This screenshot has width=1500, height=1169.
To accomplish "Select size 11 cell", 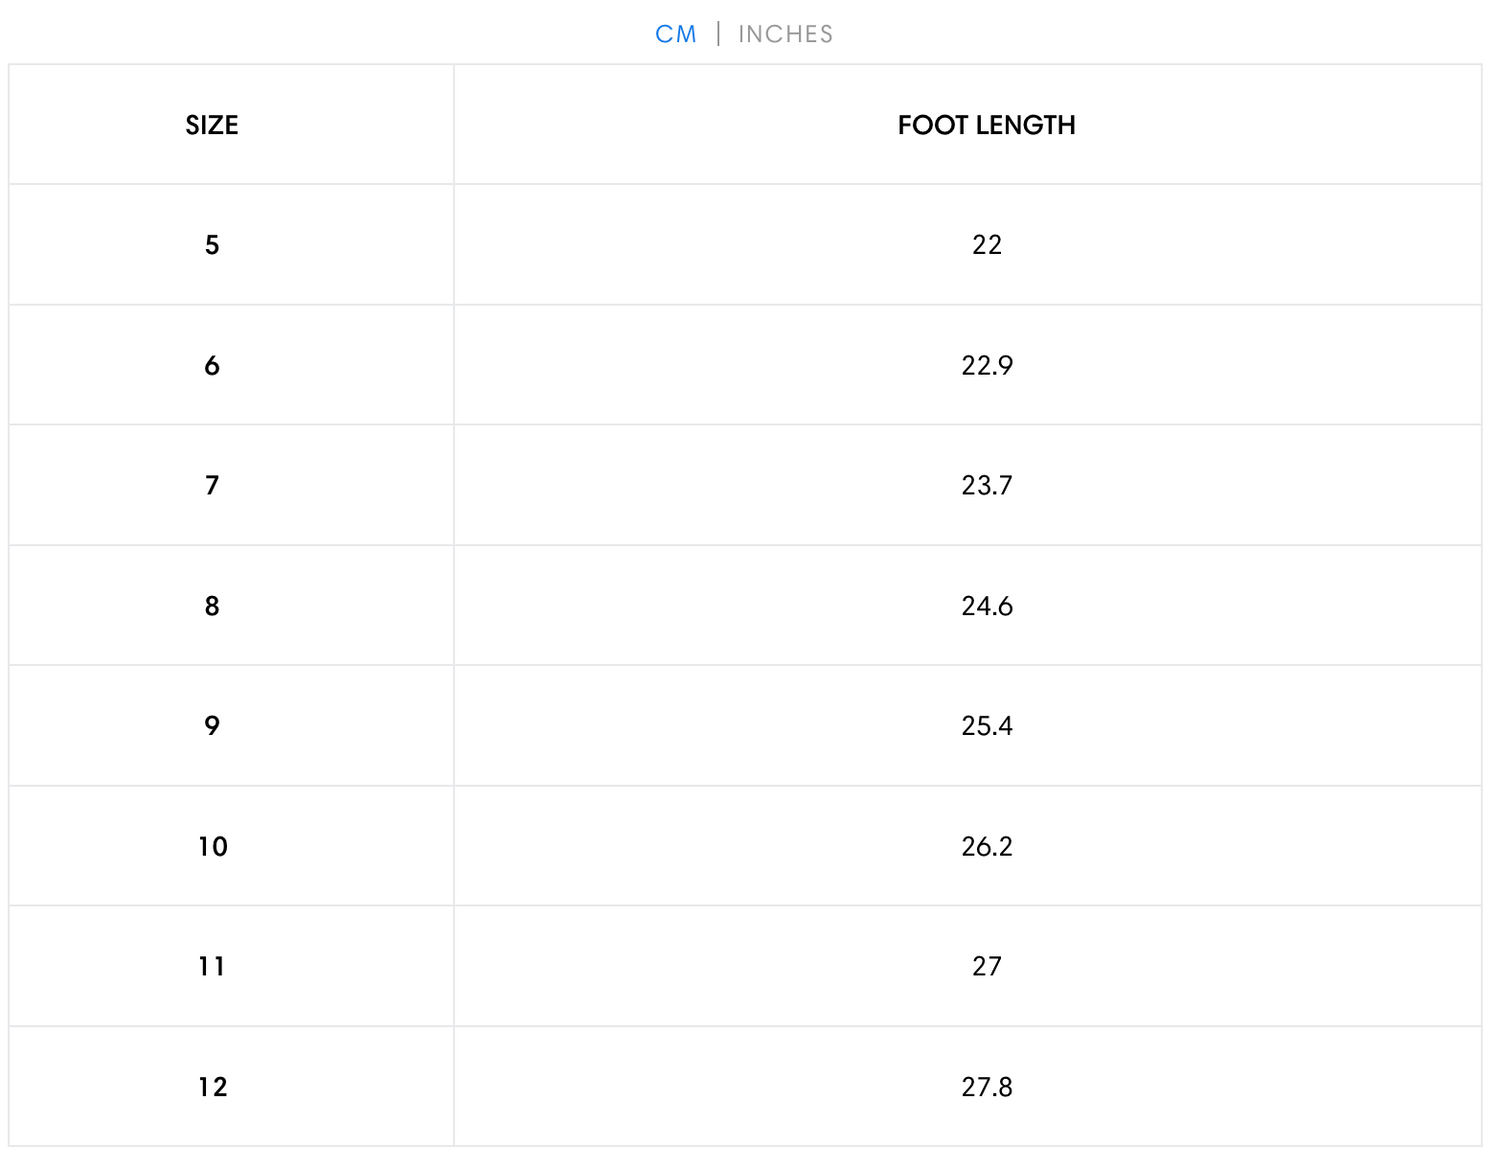I will pyautogui.click(x=212, y=966).
